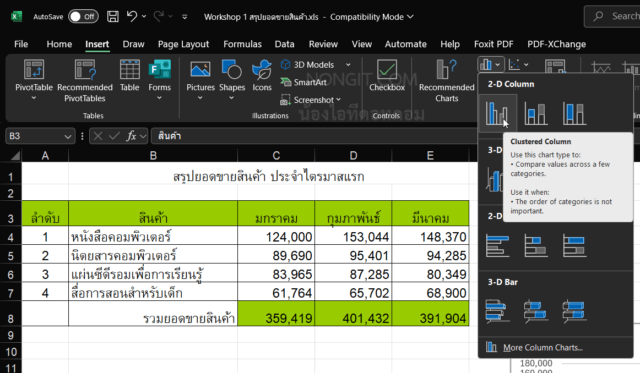Click the Insert Column or Bar Chart button
The width and height of the screenshot is (640, 373).
pyautogui.click(x=486, y=64)
